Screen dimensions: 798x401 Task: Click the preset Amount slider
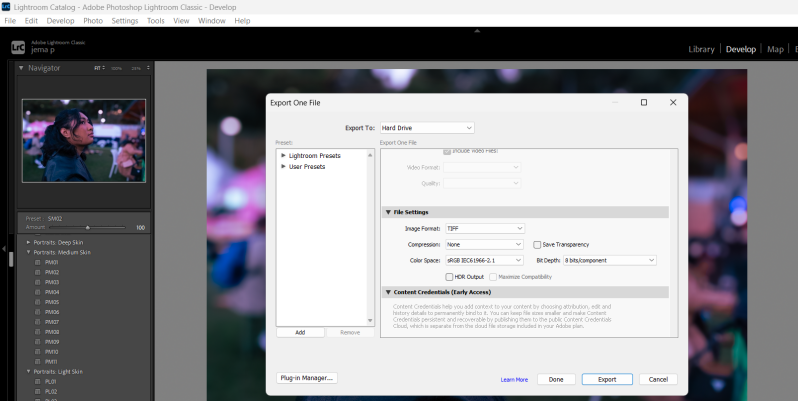(x=88, y=227)
